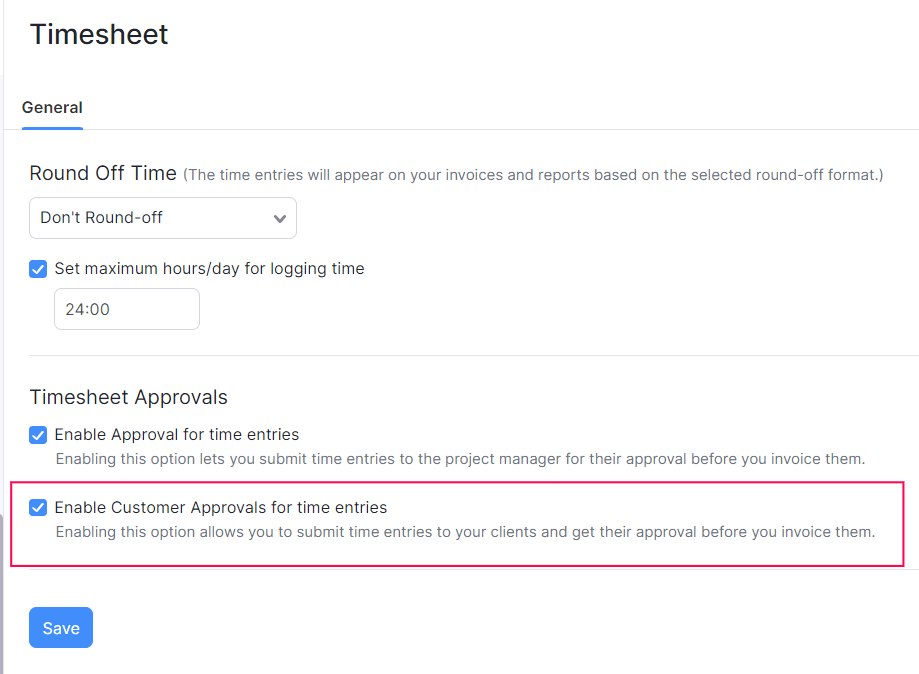Click the checkmark icon for approval time entries
Screen dimensions: 919x674
pyautogui.click(x=37, y=435)
